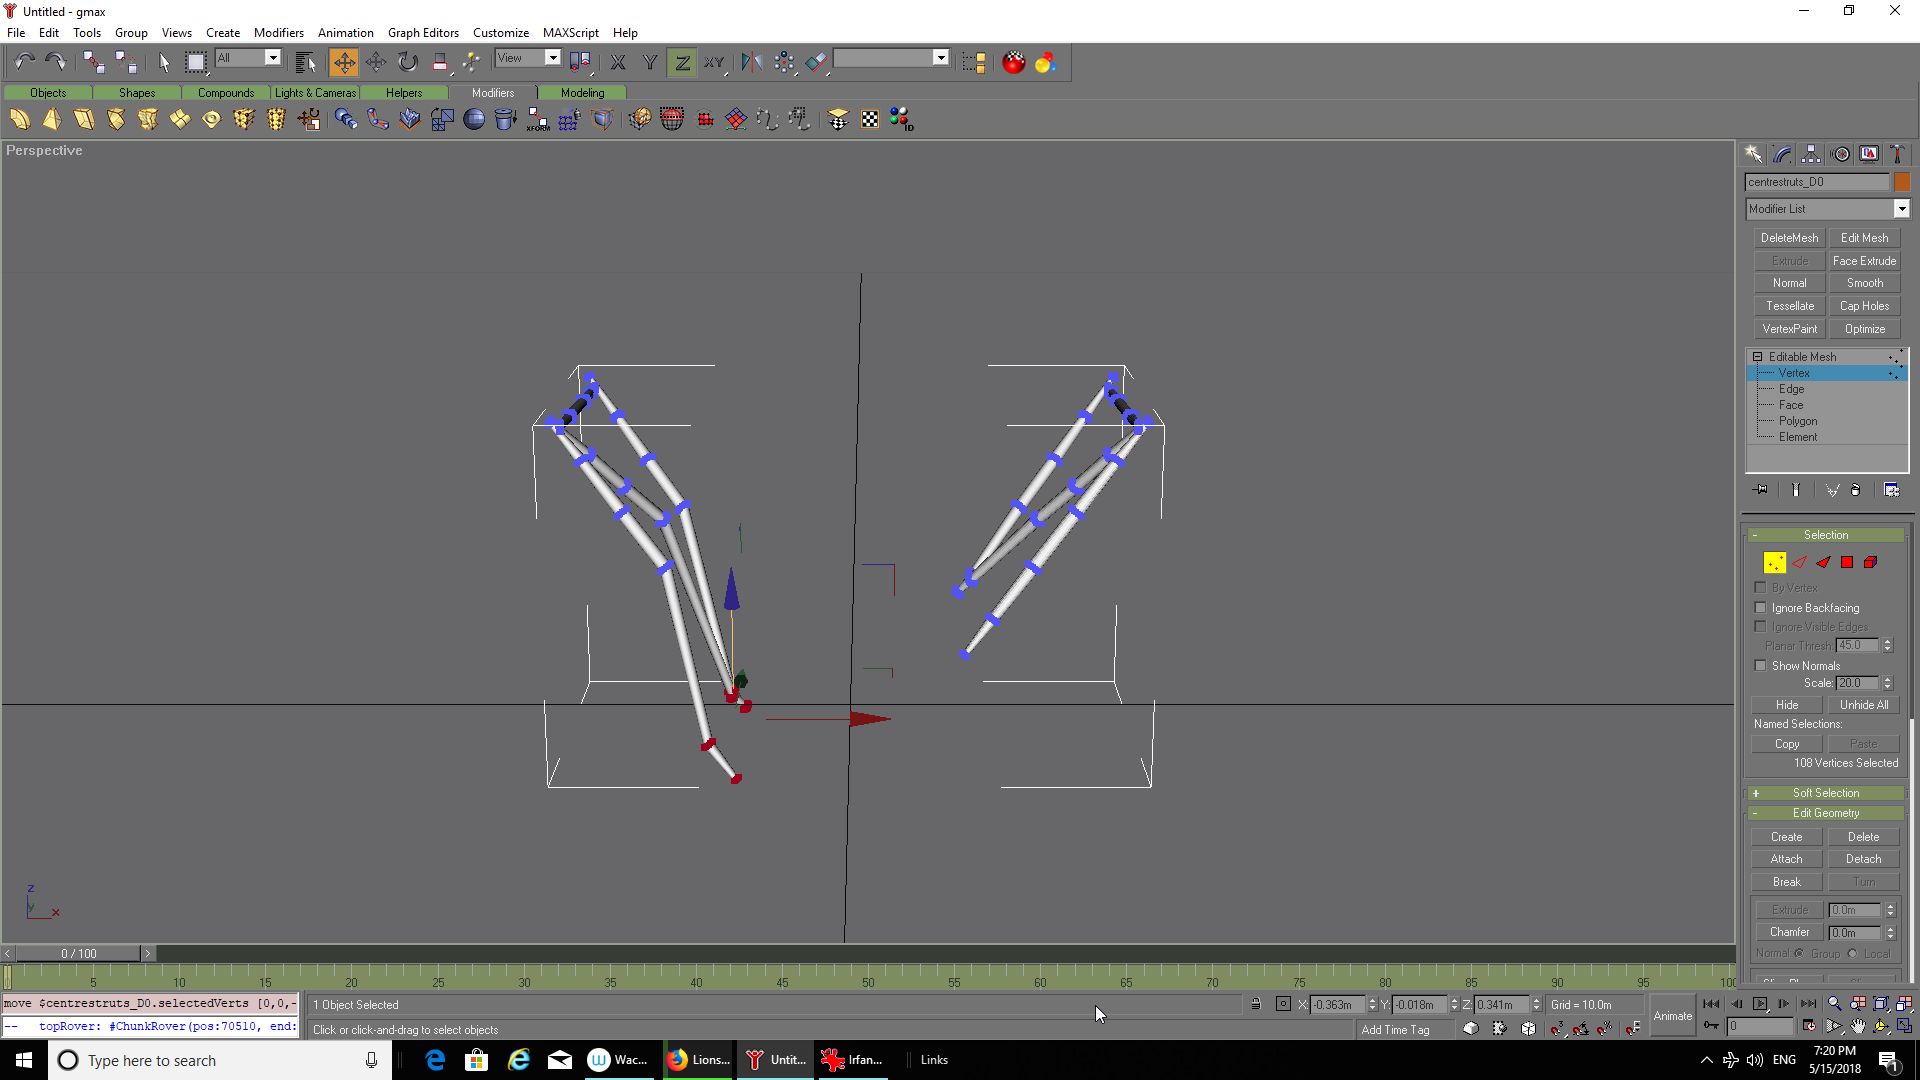Collapse the Editable Mesh tree node
The height and width of the screenshot is (1080, 1920).
1757,357
